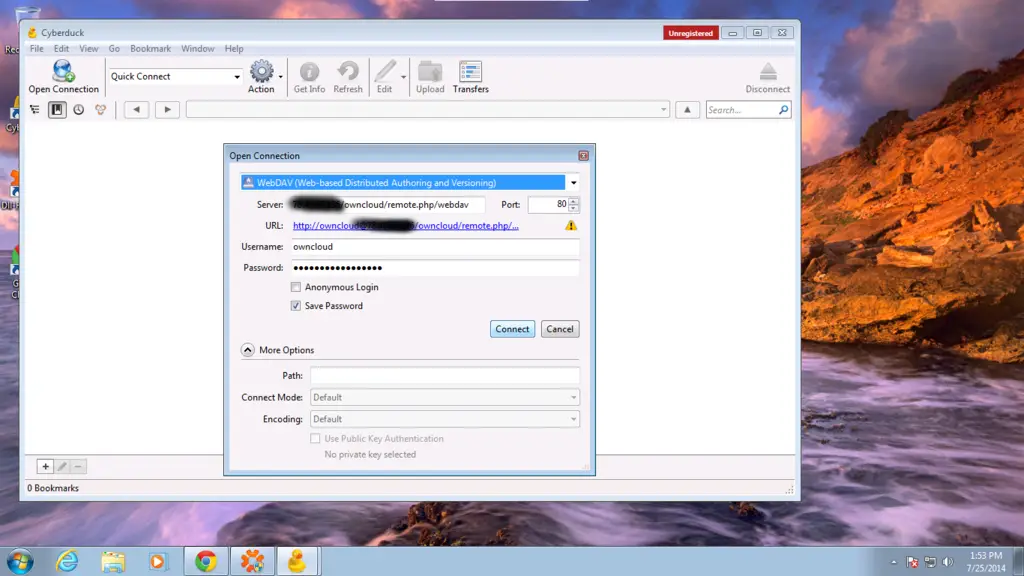Click into the Server field
The height and width of the screenshot is (576, 1024).
tap(387, 204)
